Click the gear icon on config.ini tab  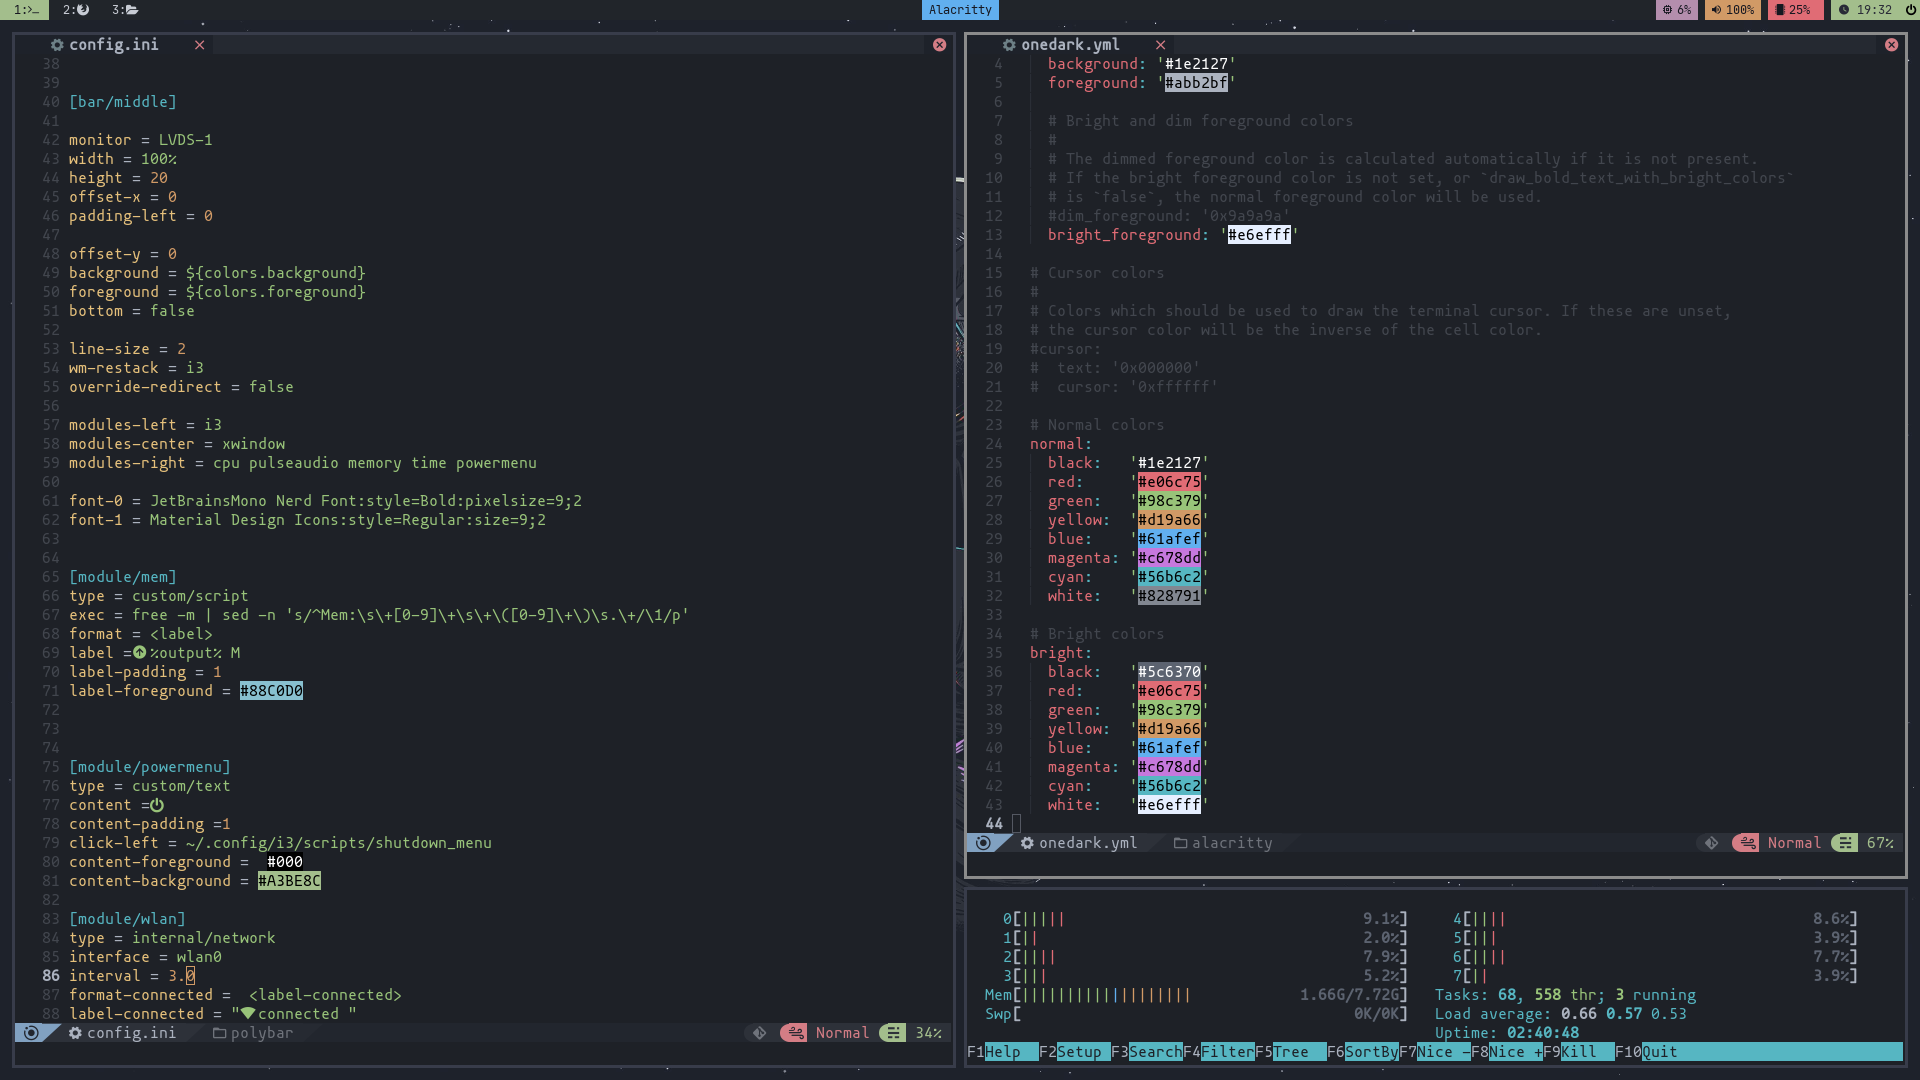(57, 45)
